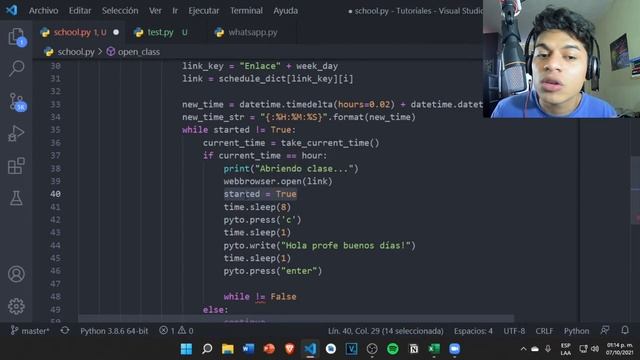Open the Extensions view
This screenshot has height=360, width=640.
click(x=16, y=166)
